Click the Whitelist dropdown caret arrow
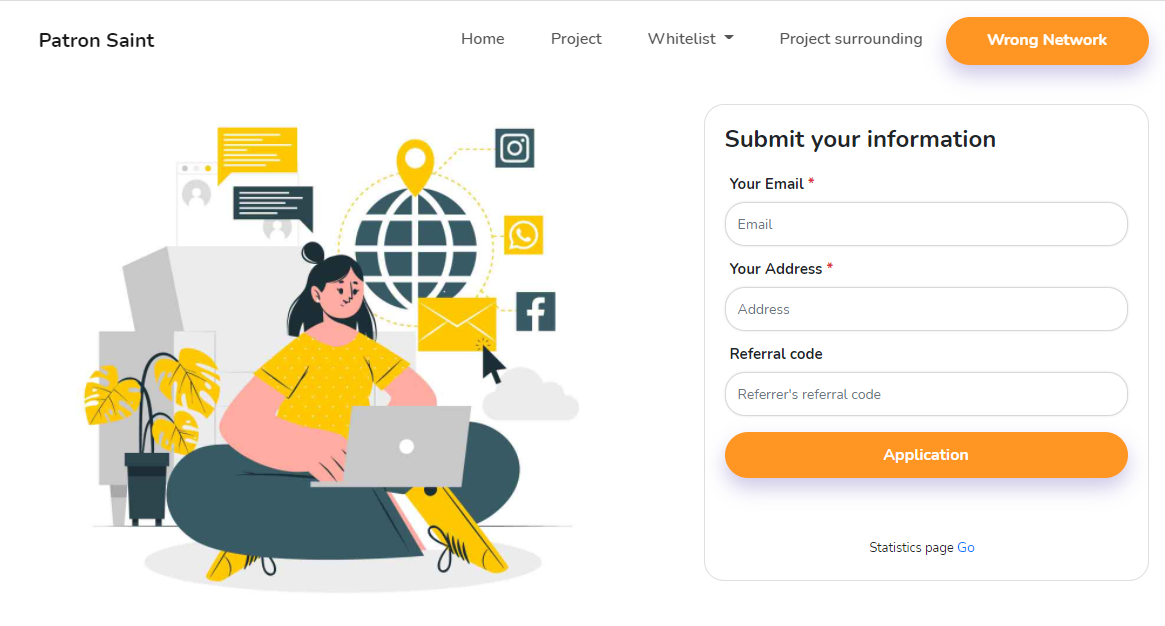The height and width of the screenshot is (626, 1165). 729,38
